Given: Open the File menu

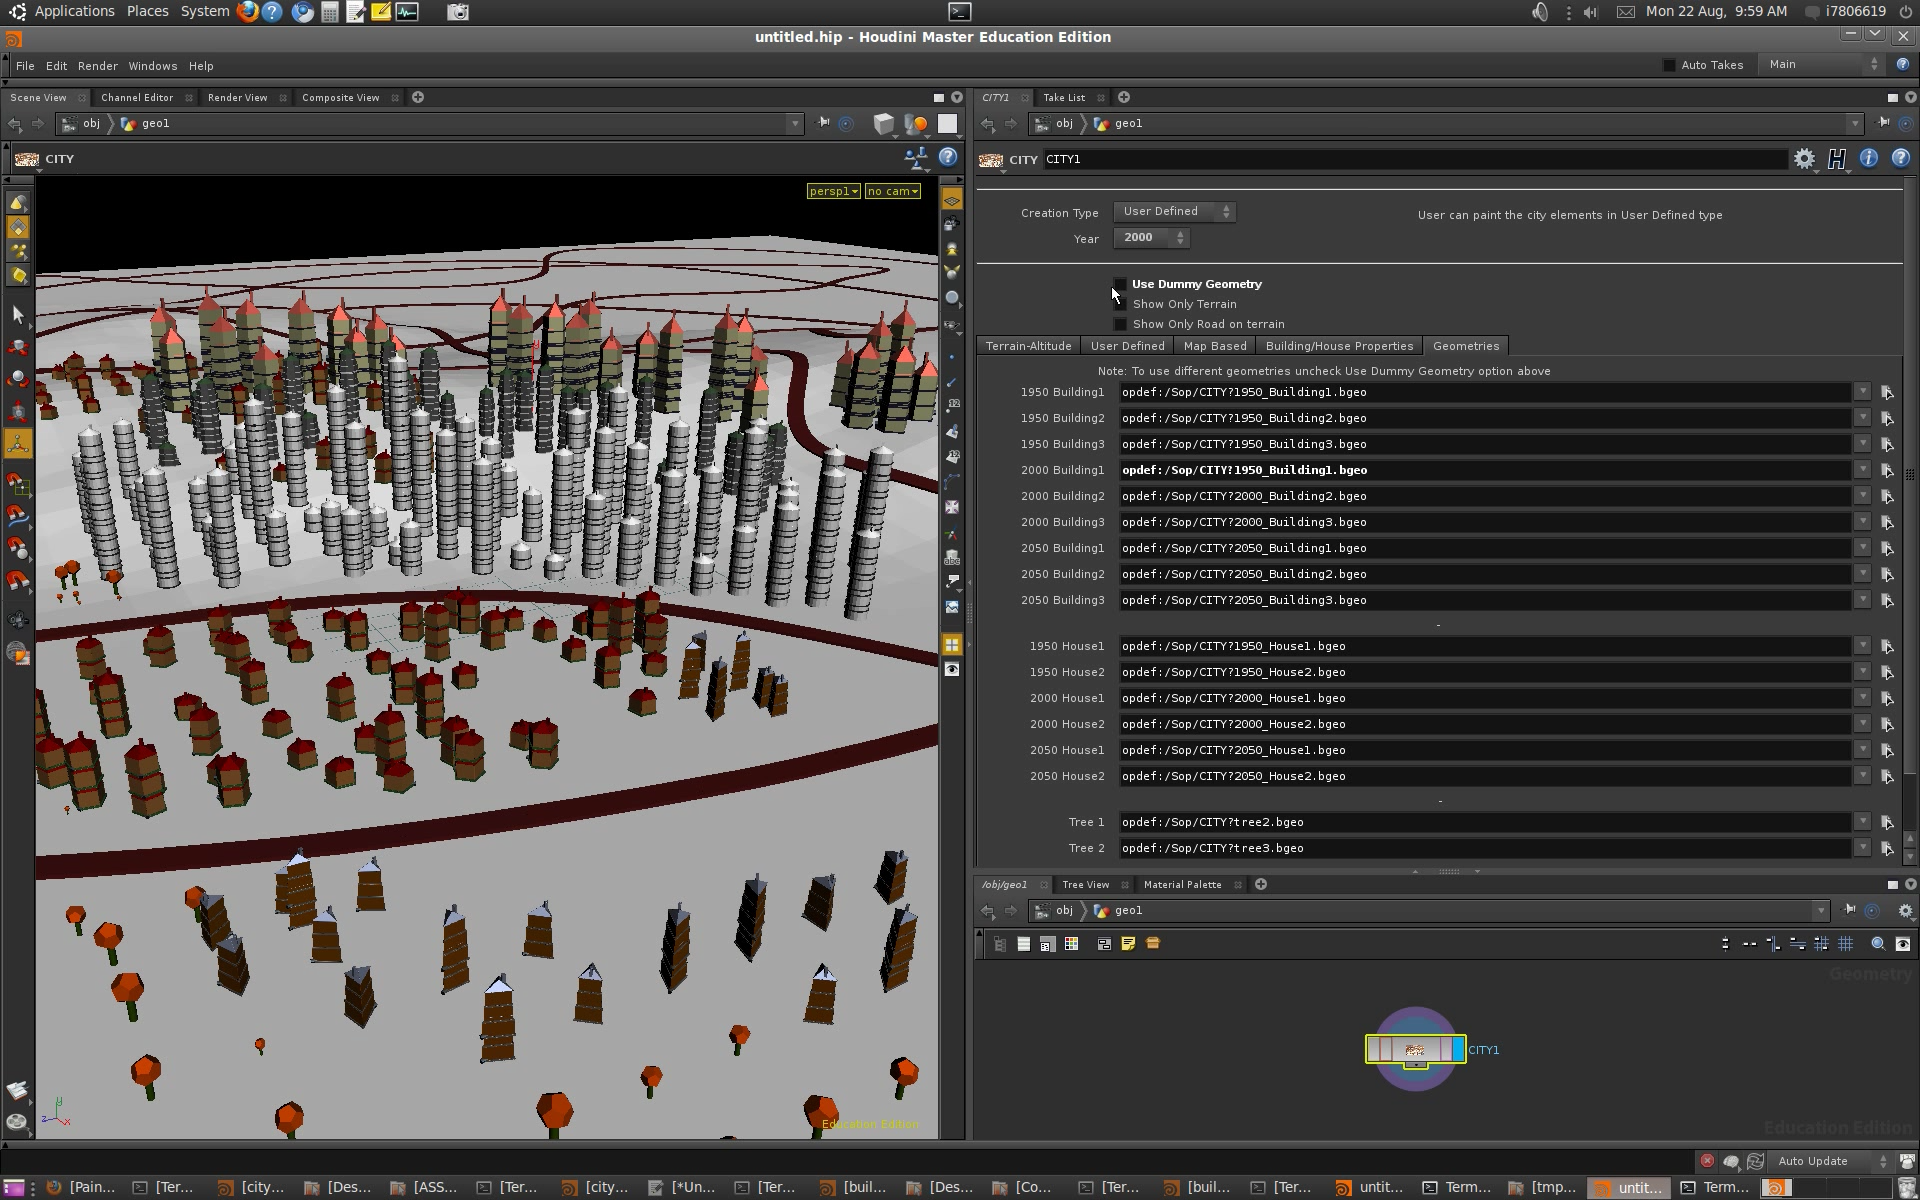Looking at the screenshot, I should 25,66.
